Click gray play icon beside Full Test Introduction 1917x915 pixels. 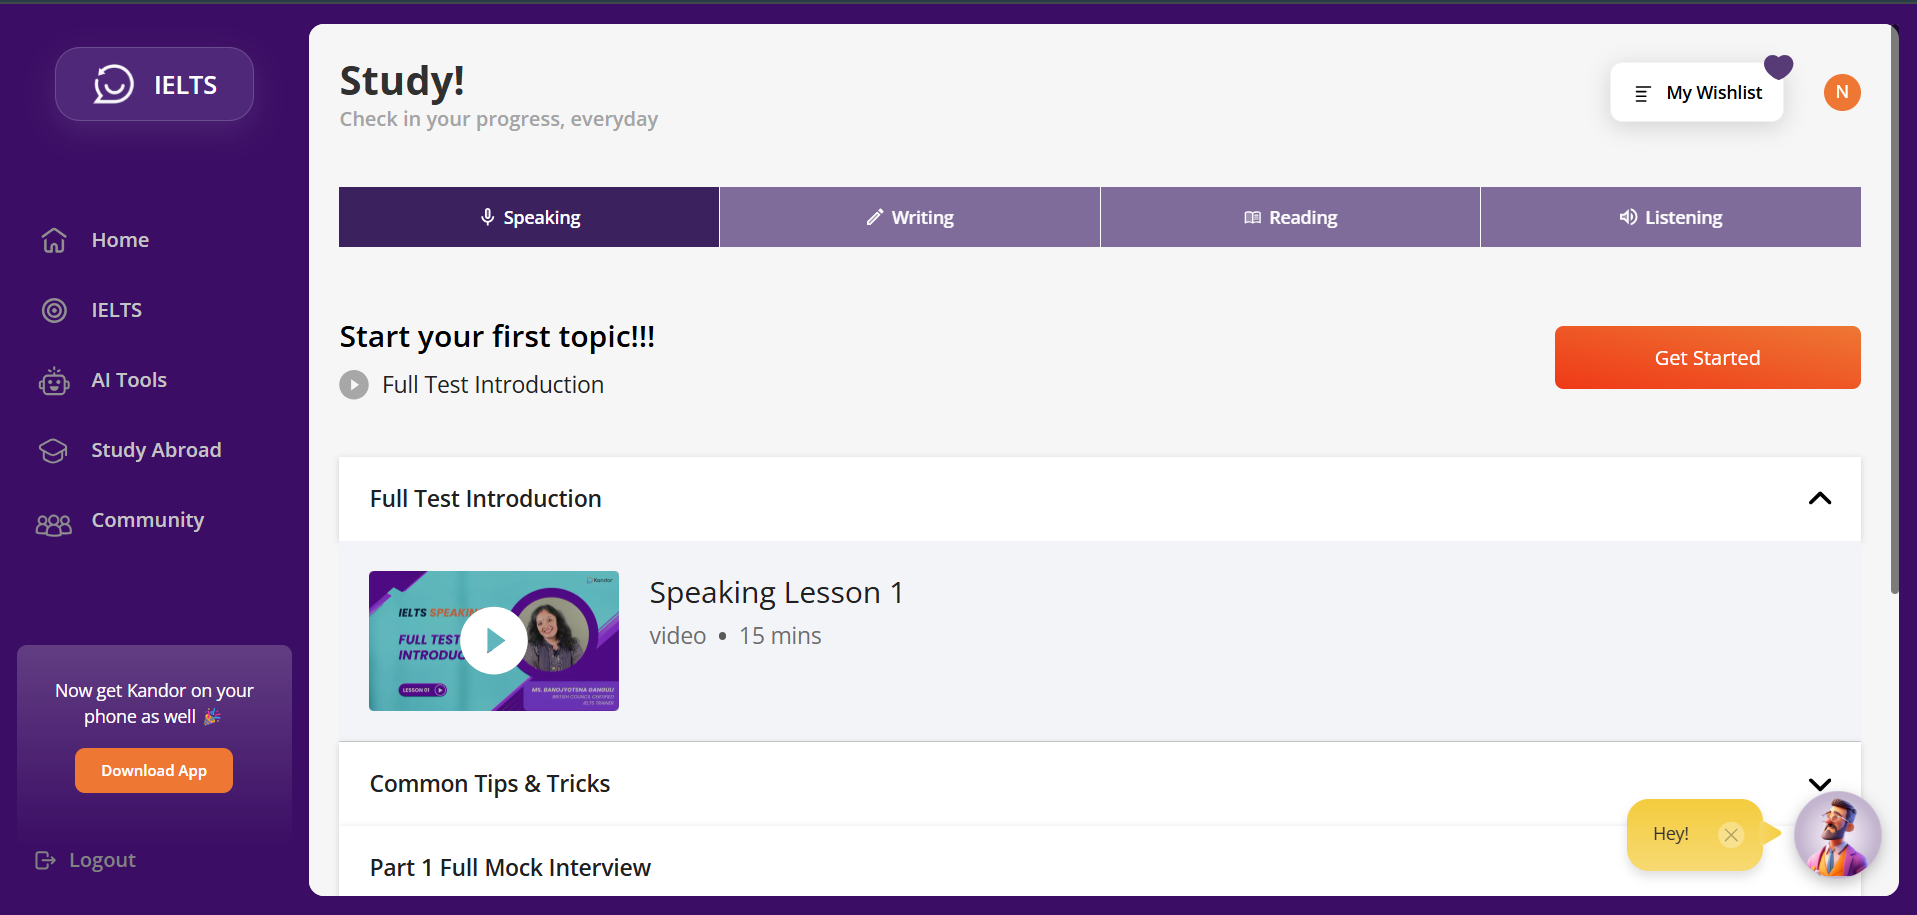coord(354,385)
